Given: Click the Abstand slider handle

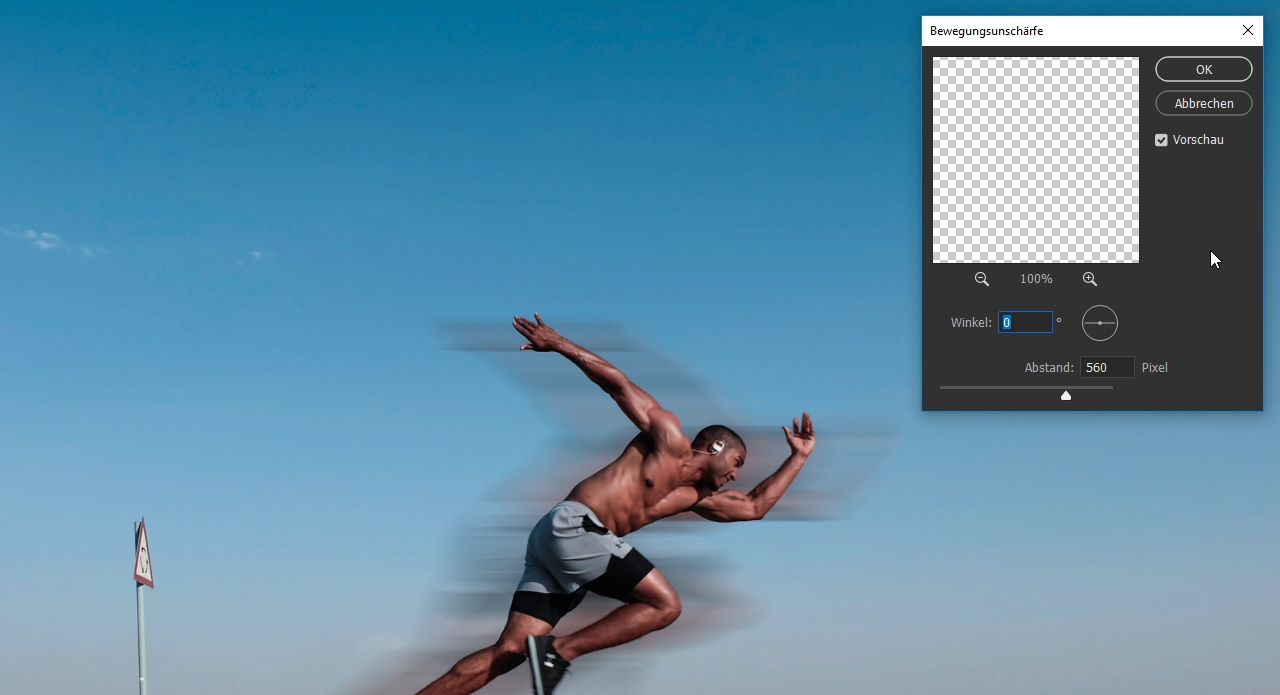Looking at the screenshot, I should pyautogui.click(x=1066, y=396).
